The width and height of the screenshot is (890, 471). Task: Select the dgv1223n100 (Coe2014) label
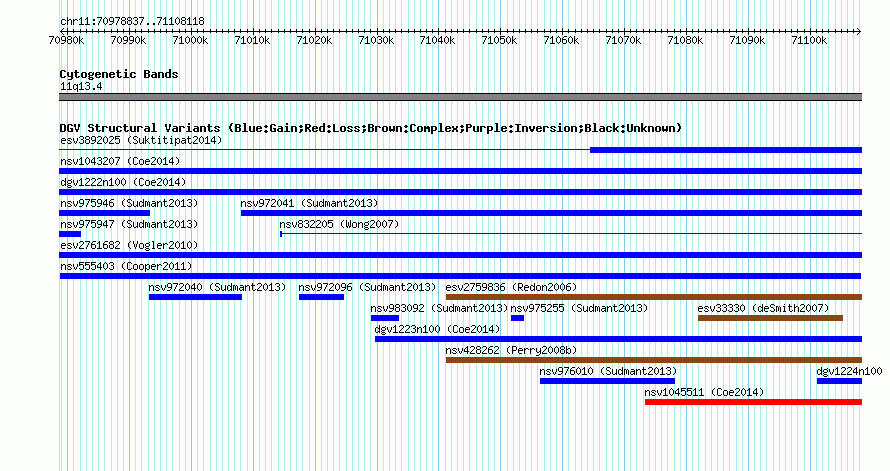438,329
